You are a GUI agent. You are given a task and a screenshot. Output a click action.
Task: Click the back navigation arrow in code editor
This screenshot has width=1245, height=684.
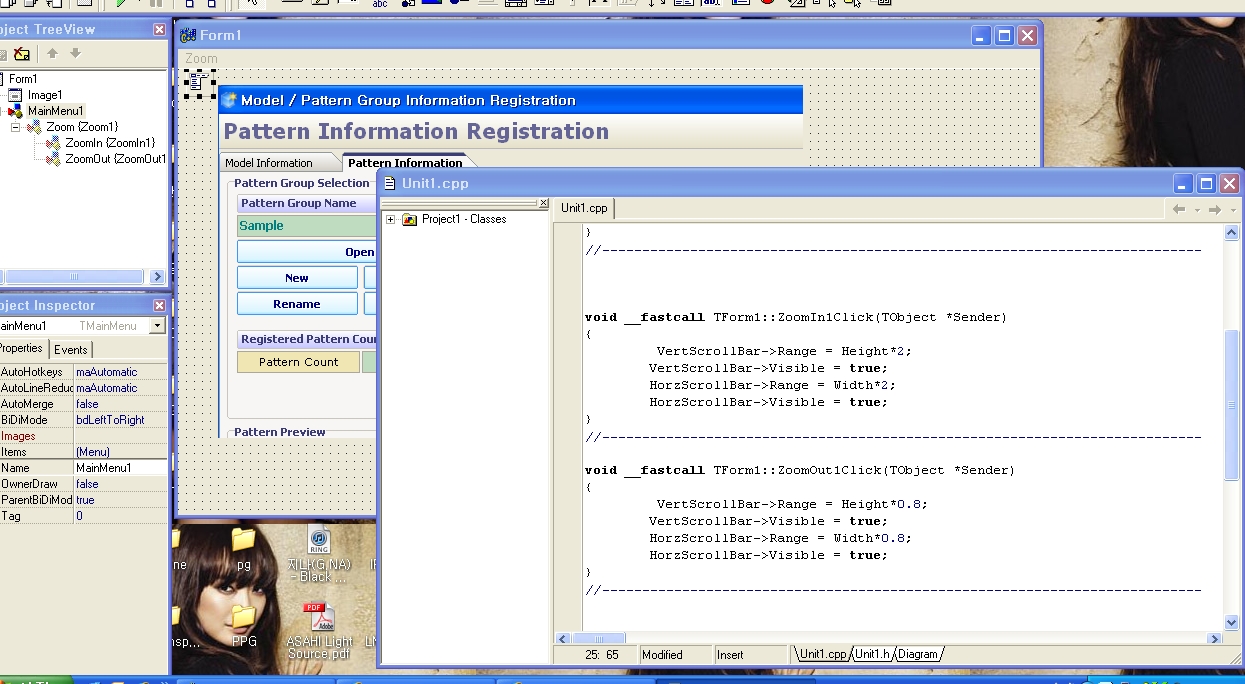point(1179,209)
